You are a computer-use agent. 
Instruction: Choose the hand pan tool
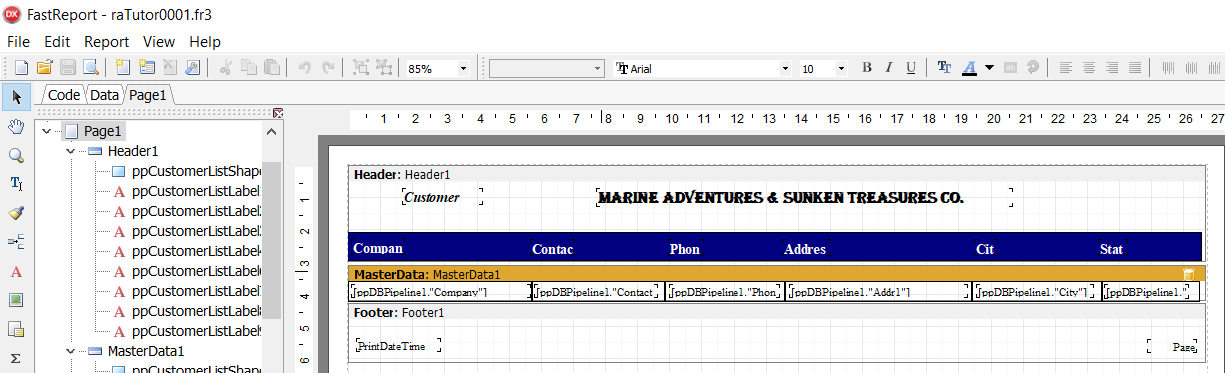16,126
